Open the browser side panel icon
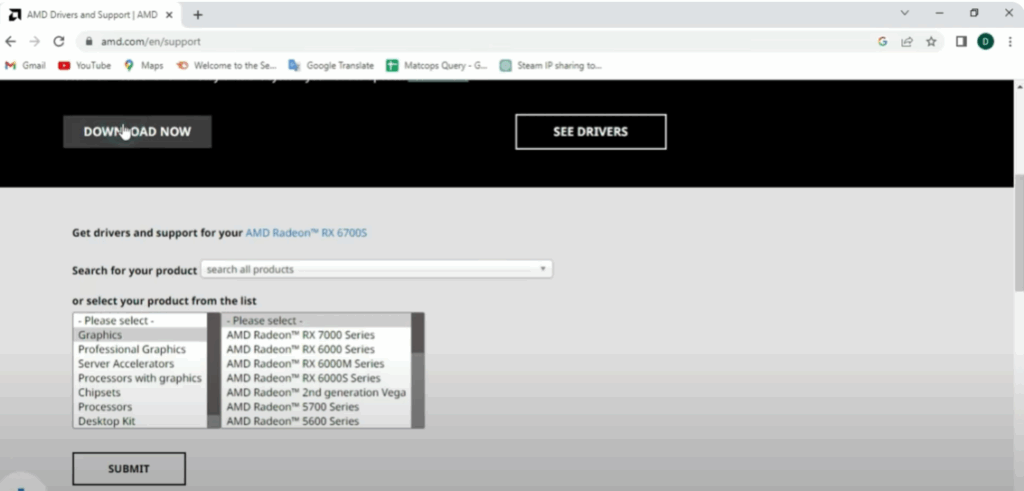The image size is (1024, 491). pyautogui.click(x=961, y=41)
